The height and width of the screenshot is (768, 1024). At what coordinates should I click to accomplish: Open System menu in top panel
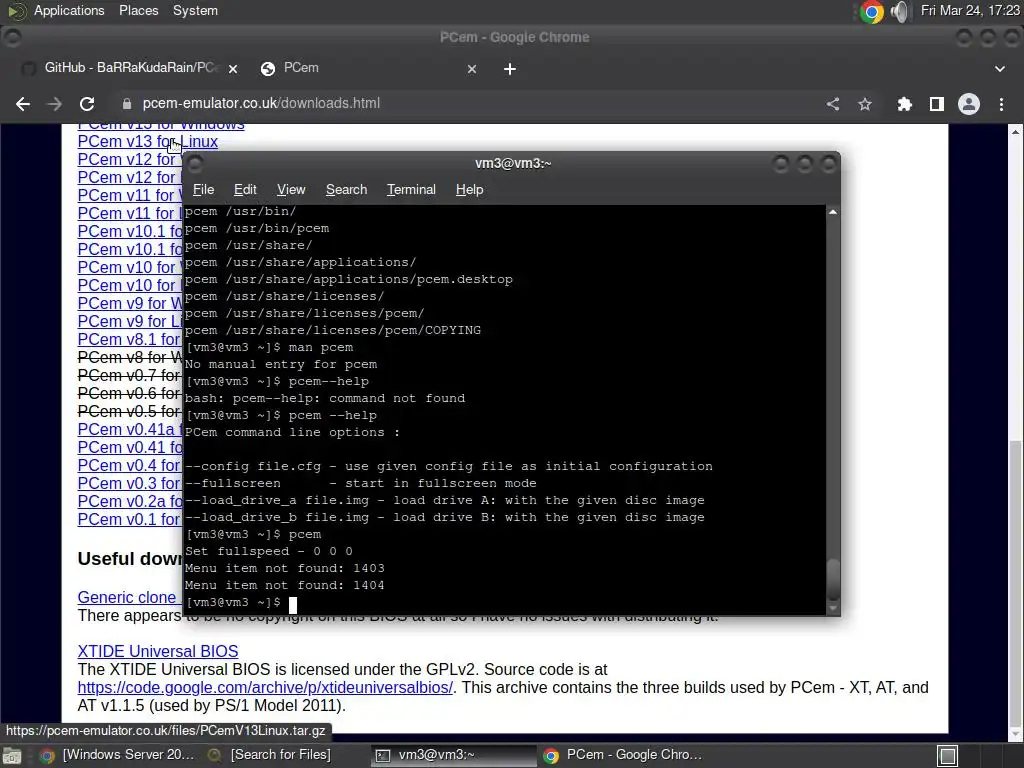pyautogui.click(x=195, y=10)
